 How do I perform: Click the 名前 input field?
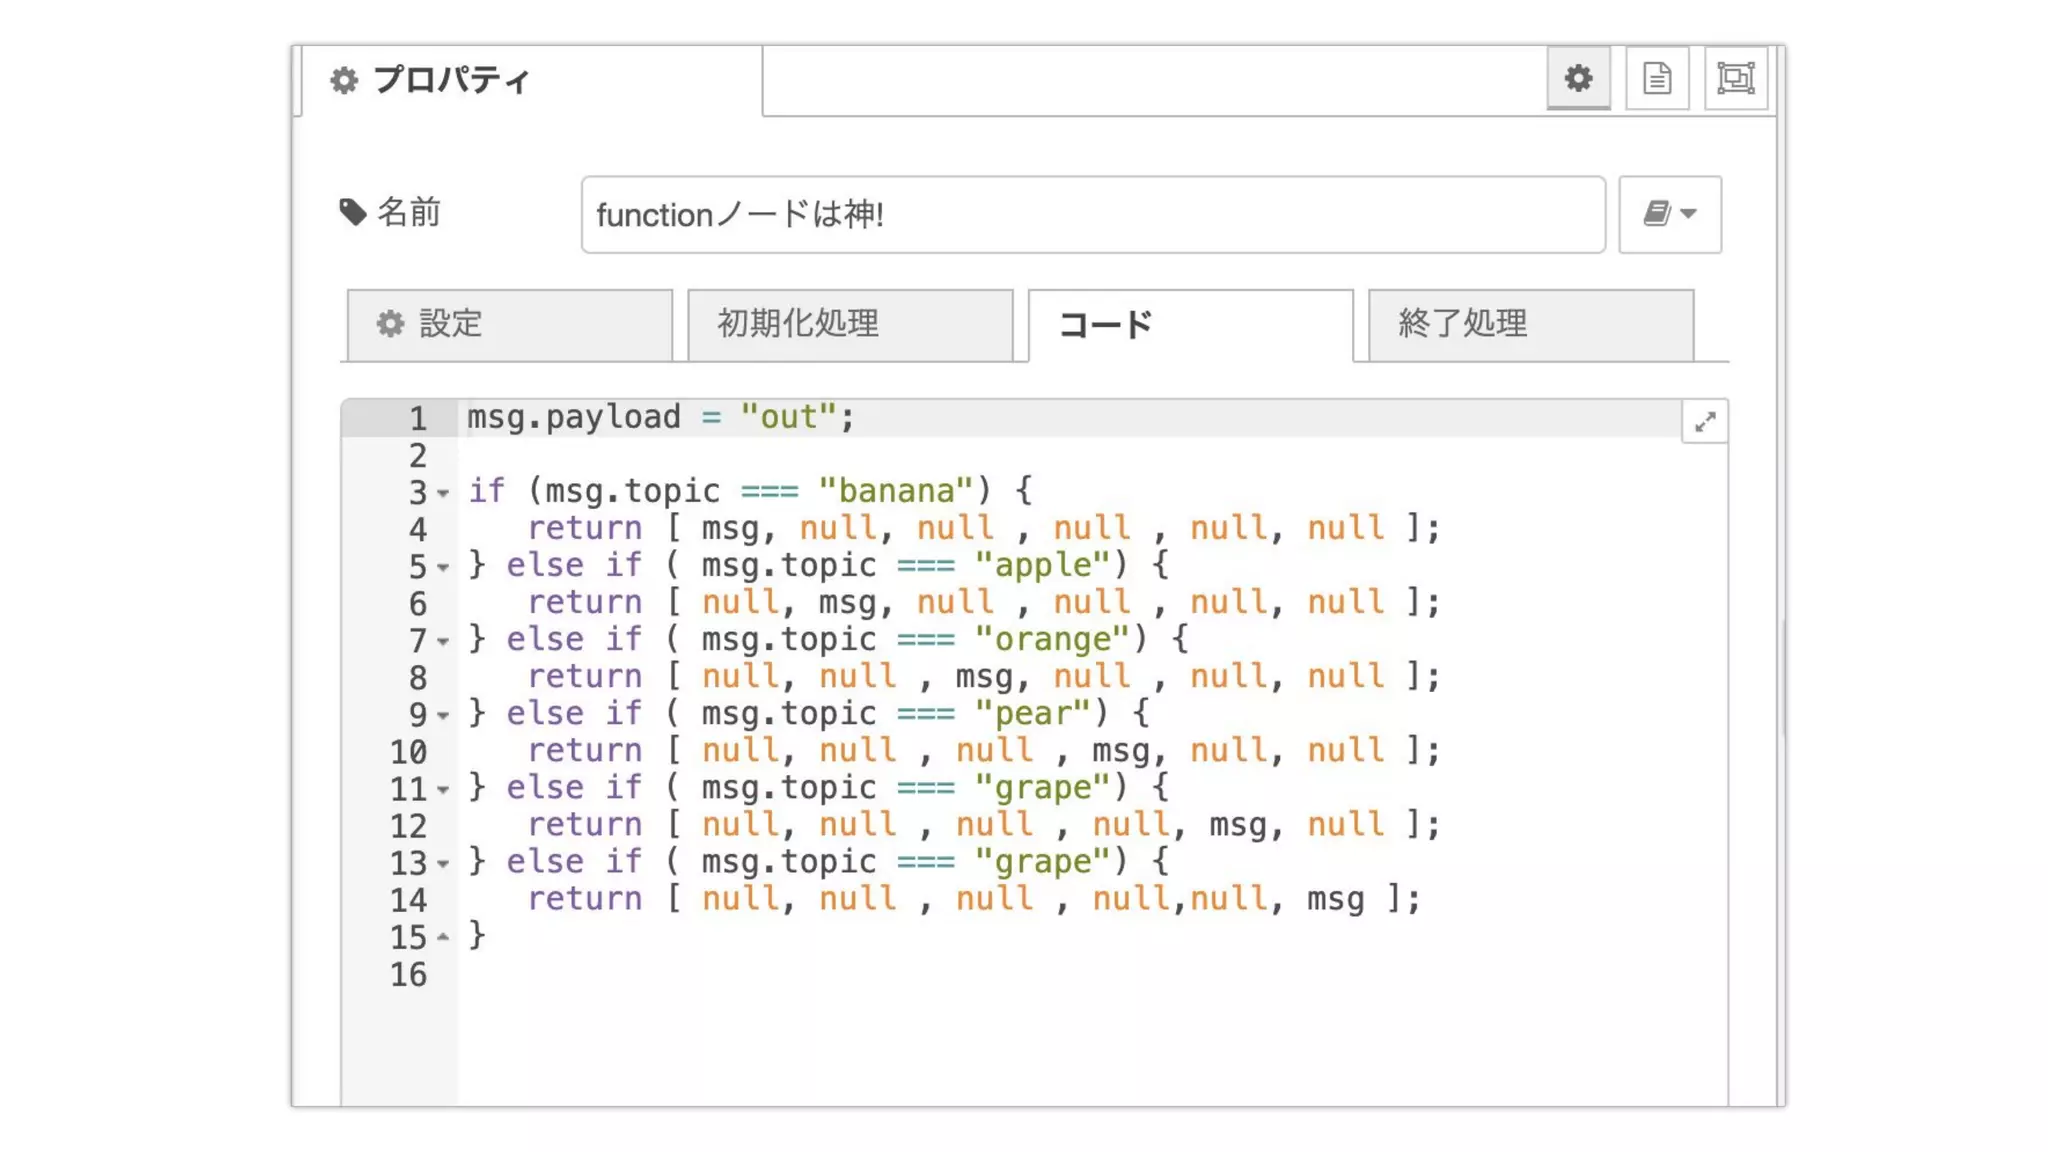tap(1092, 215)
